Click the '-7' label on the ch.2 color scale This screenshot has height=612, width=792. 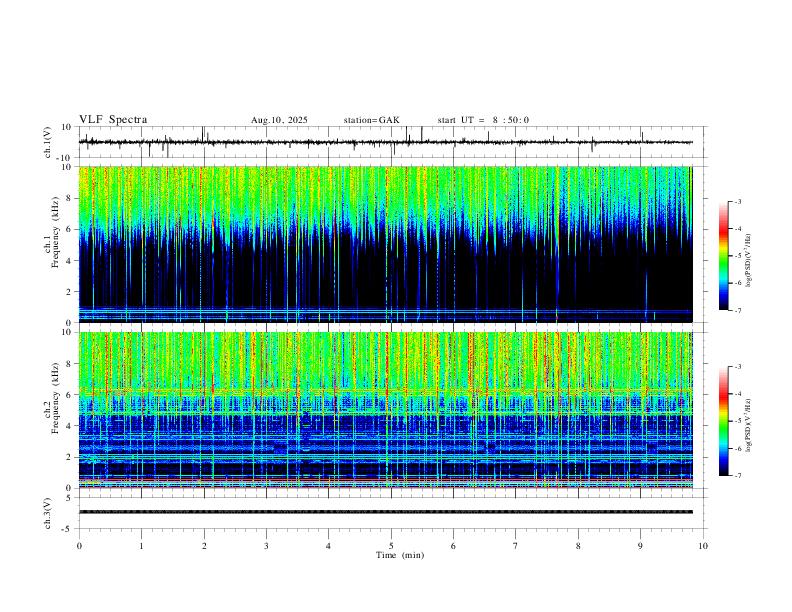tap(737, 476)
